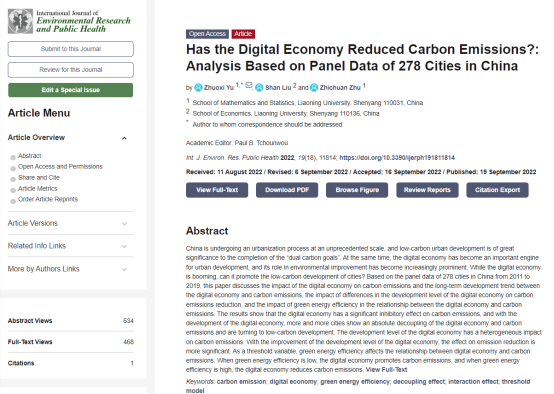Open the DOI link for the article
Image resolution: width=554 pixels, height=394 pixels.
[397, 158]
